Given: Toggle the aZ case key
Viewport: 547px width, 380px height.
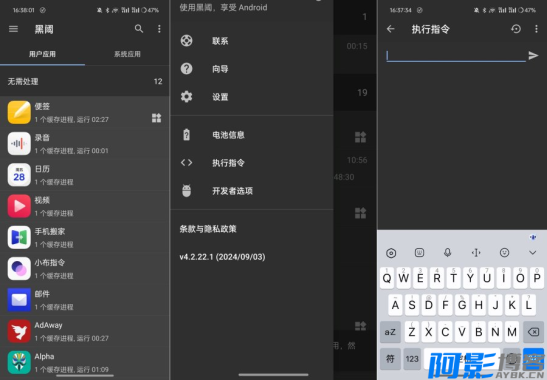Looking at the screenshot, I should [390, 332].
